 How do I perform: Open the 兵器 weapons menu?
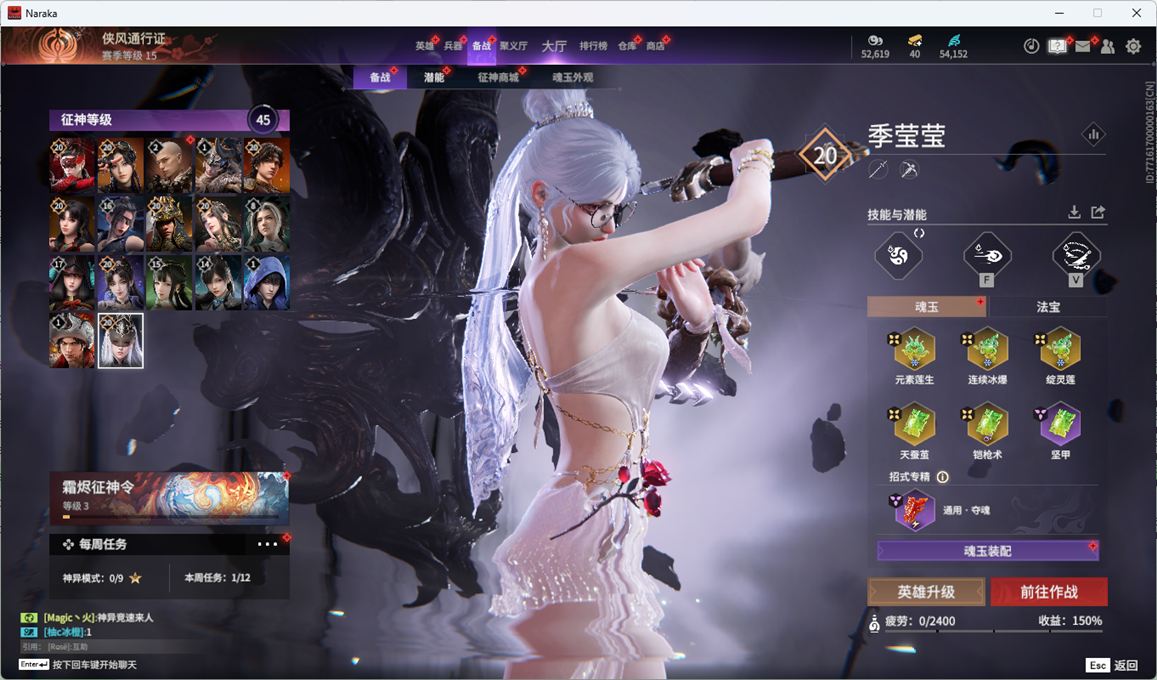click(452, 46)
